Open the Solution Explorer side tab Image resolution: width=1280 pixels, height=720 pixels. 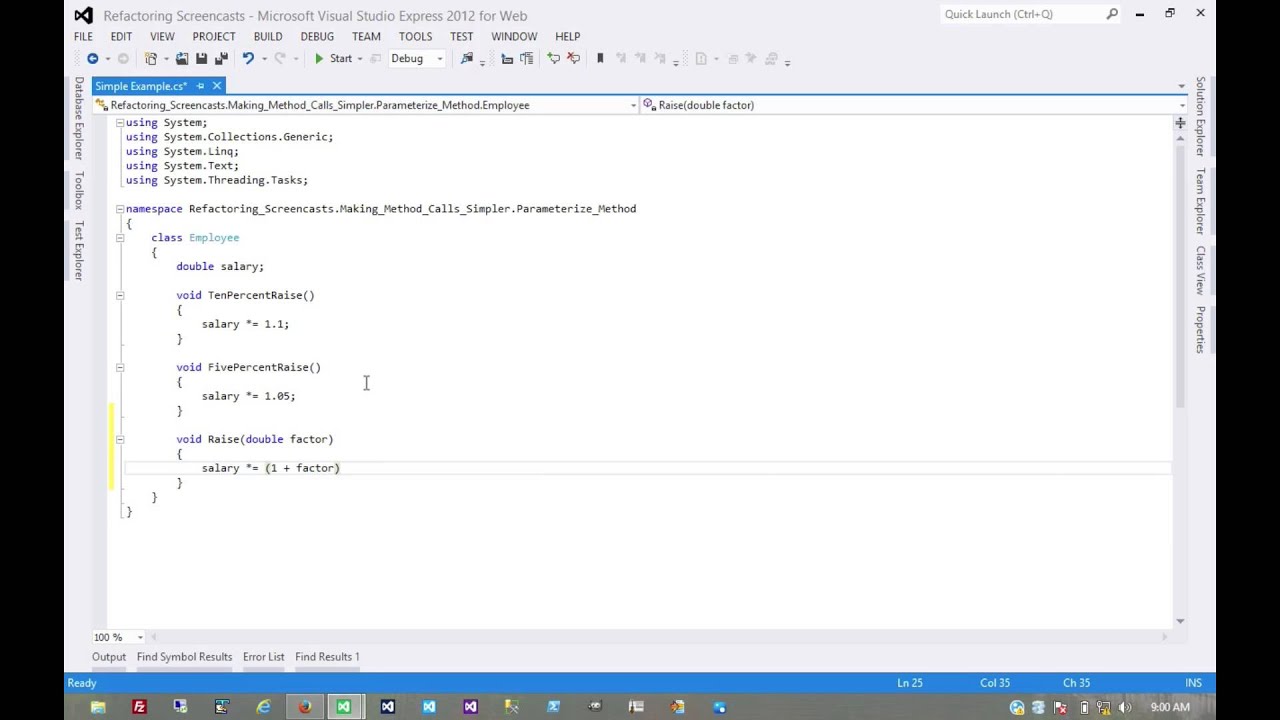coord(1201,116)
